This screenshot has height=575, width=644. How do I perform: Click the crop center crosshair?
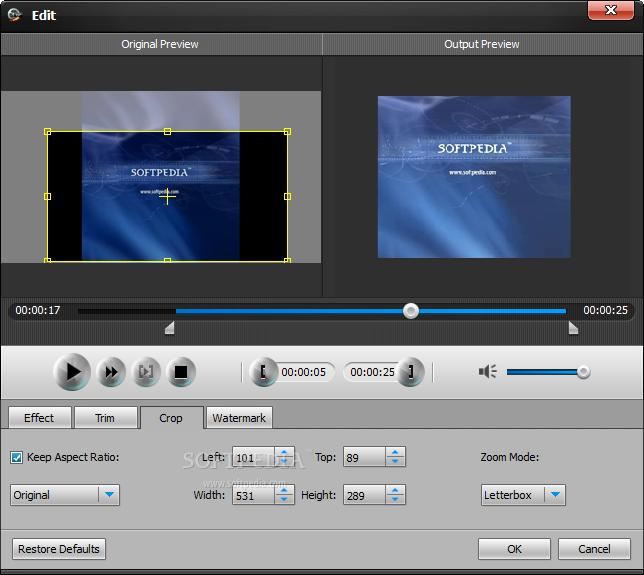167,197
